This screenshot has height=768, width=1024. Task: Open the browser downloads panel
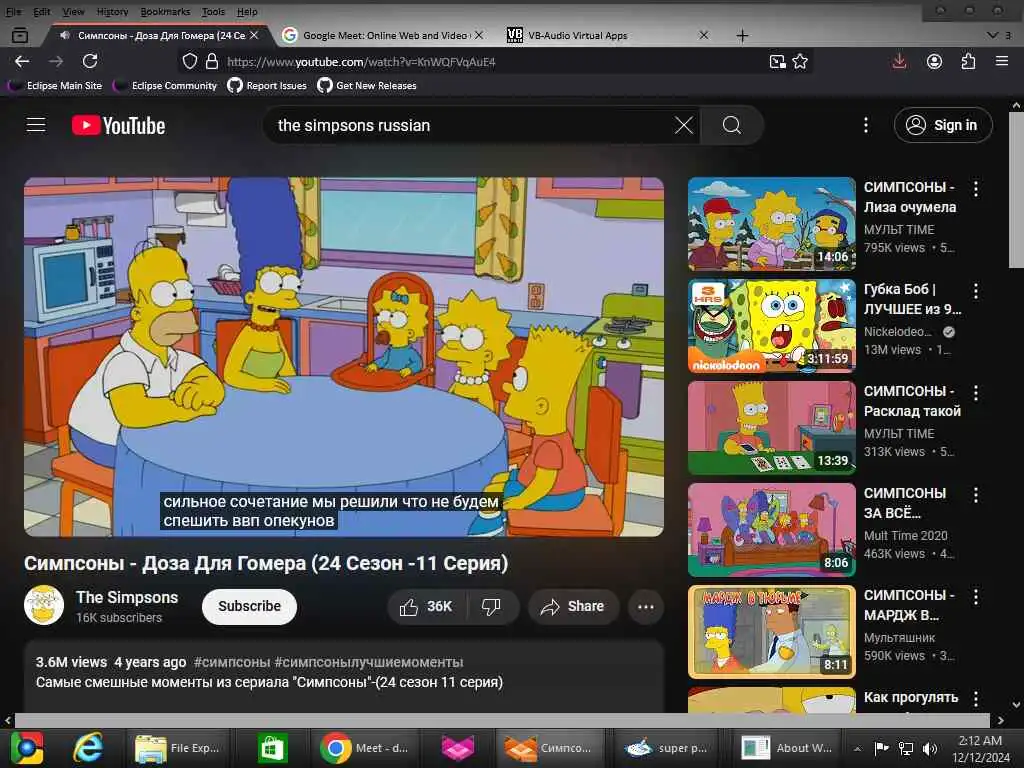pos(899,61)
